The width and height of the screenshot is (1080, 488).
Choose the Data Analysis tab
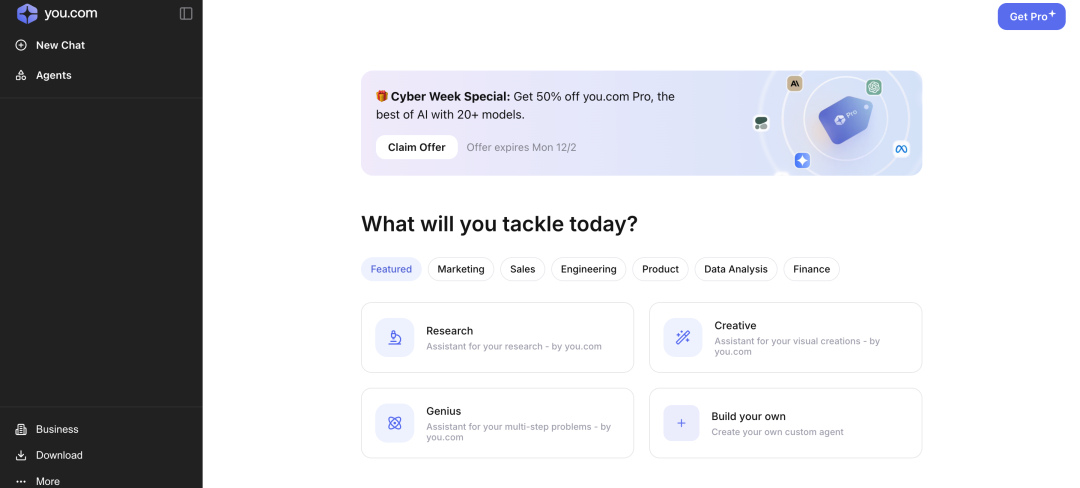tap(735, 269)
